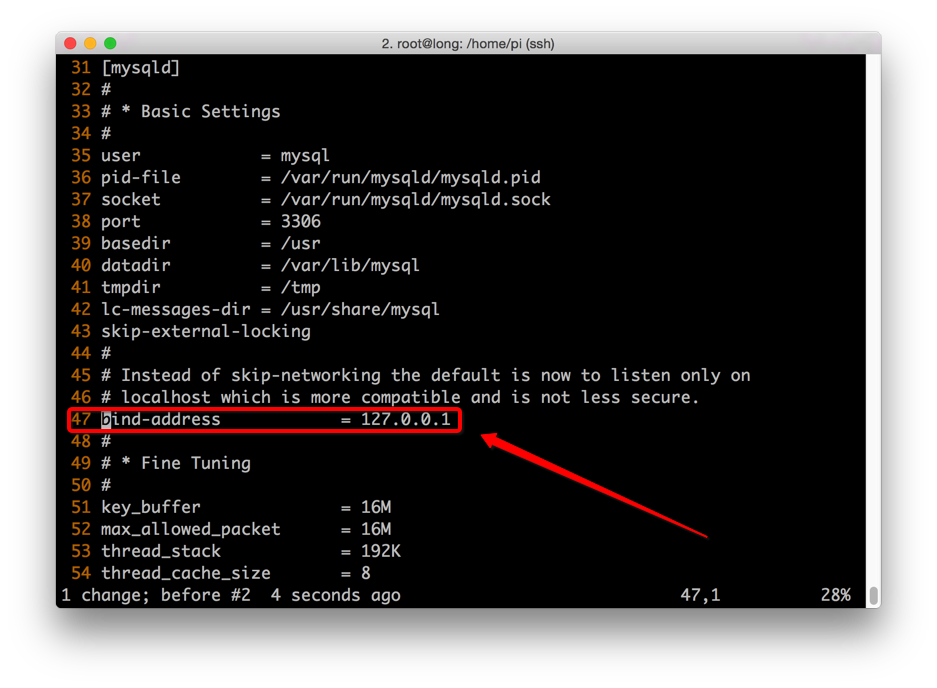937x688 pixels.
Task: Click line number 38 in the gutter
Action: coord(81,221)
